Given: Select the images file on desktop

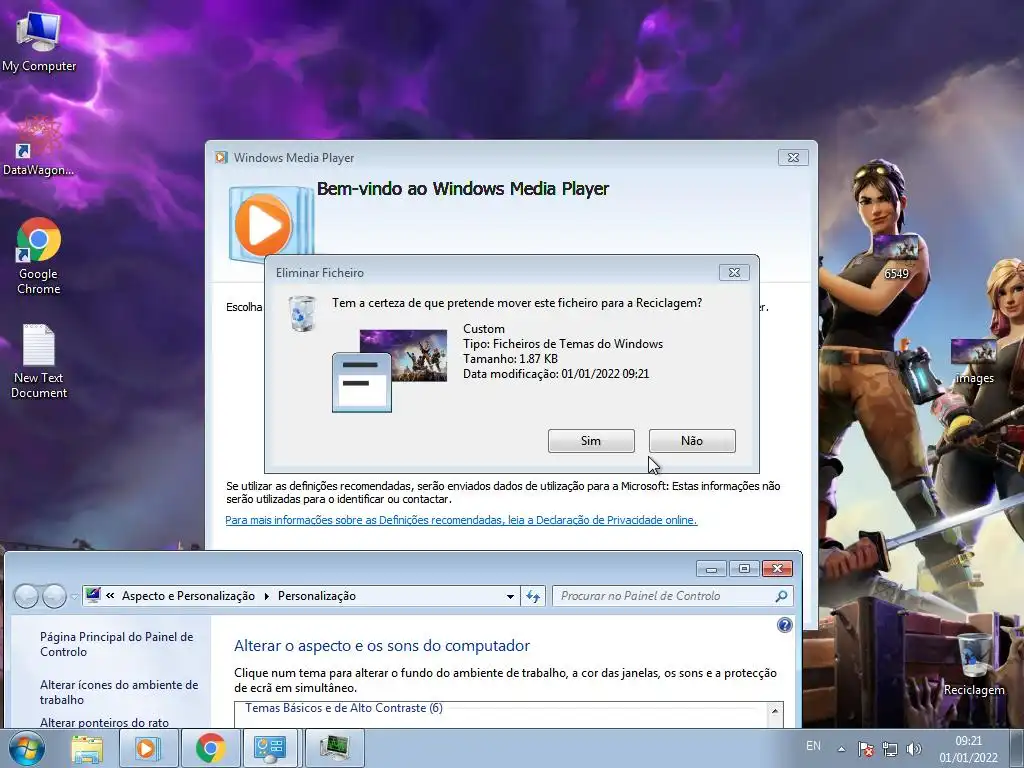Looking at the screenshot, I should coord(974,361).
